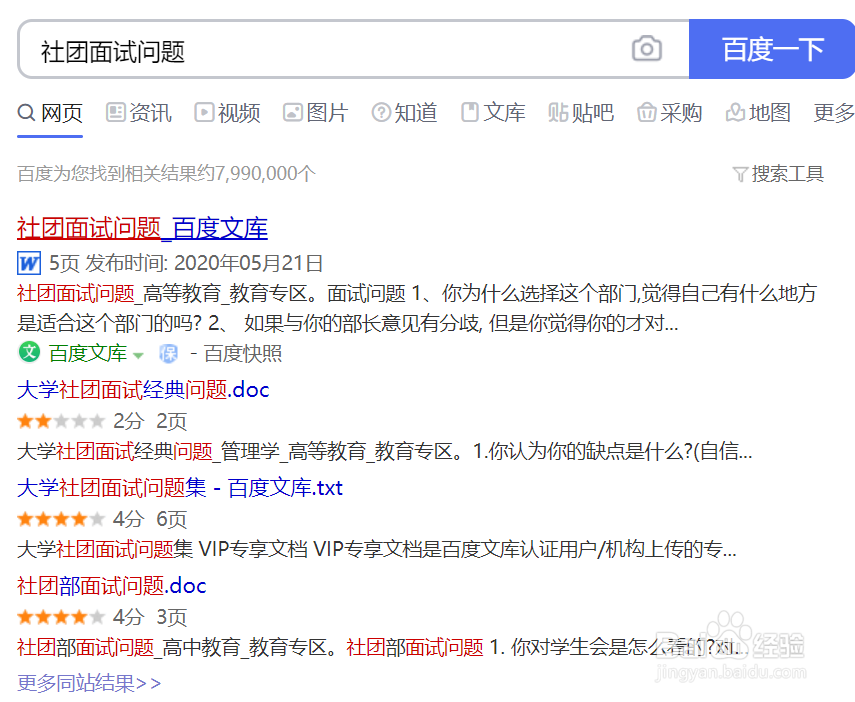The width and height of the screenshot is (855, 702).
Task: Switch to the 资讯 tab
Action: click(139, 113)
